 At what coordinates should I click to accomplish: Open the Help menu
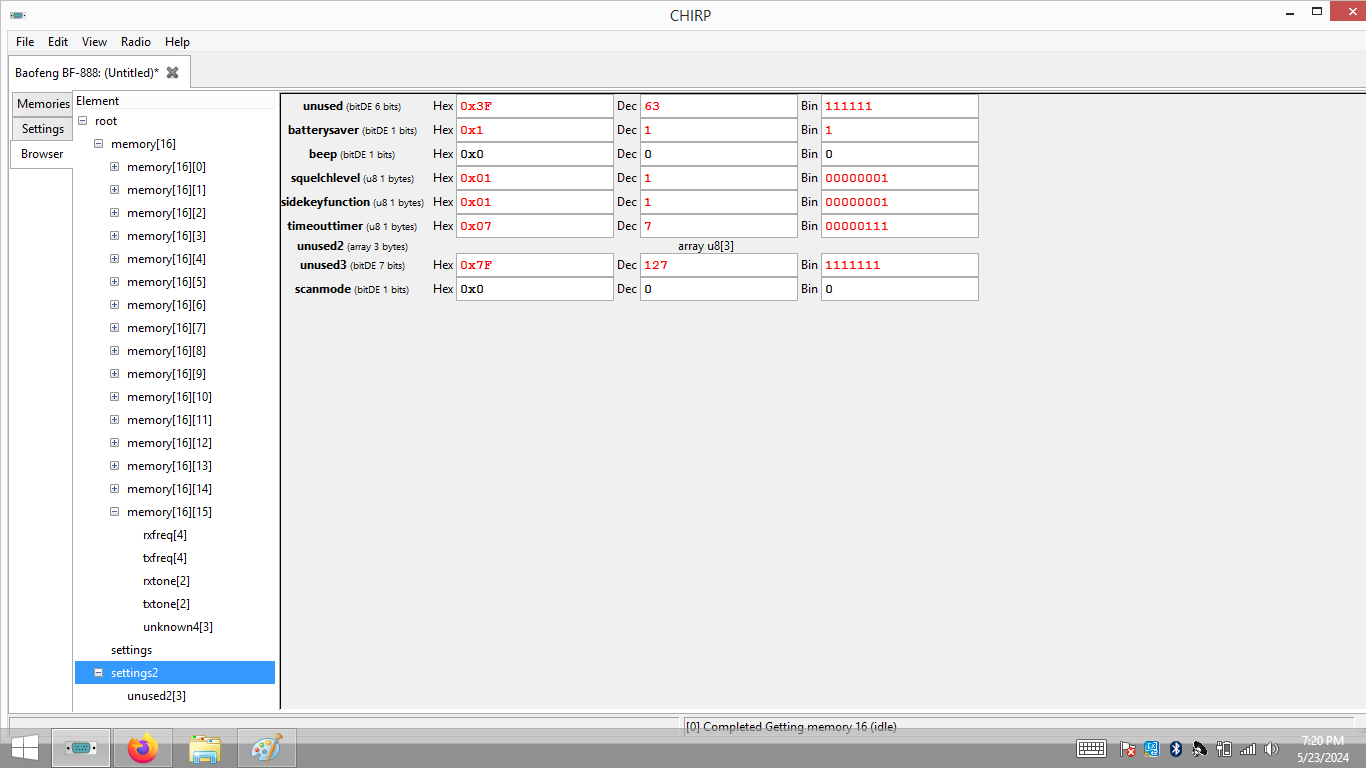click(177, 42)
